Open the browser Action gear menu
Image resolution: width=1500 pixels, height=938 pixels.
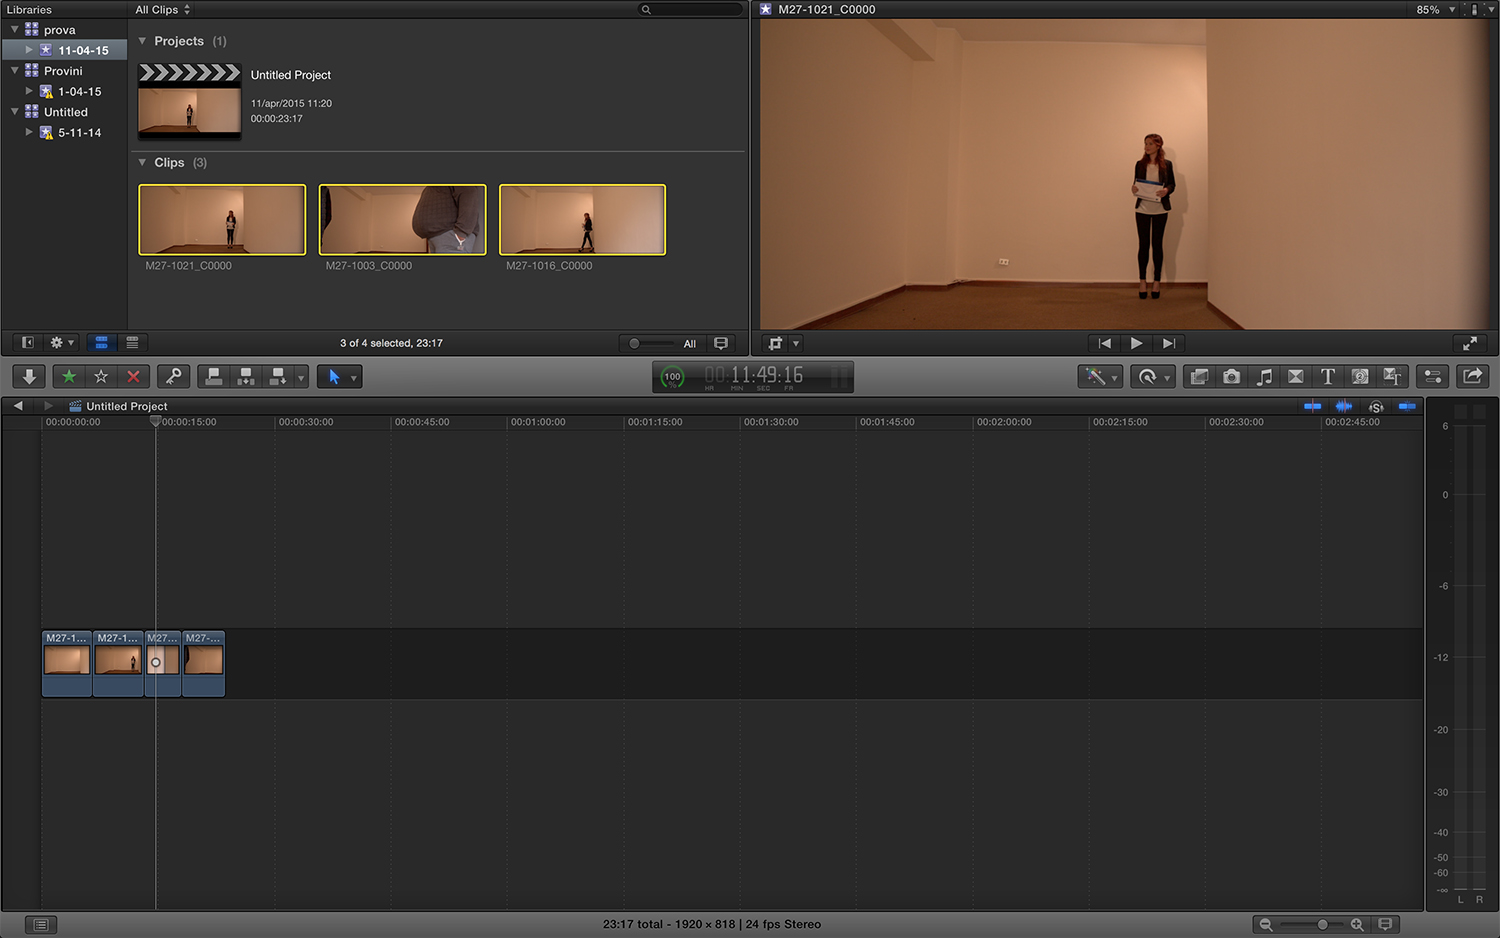coord(62,343)
